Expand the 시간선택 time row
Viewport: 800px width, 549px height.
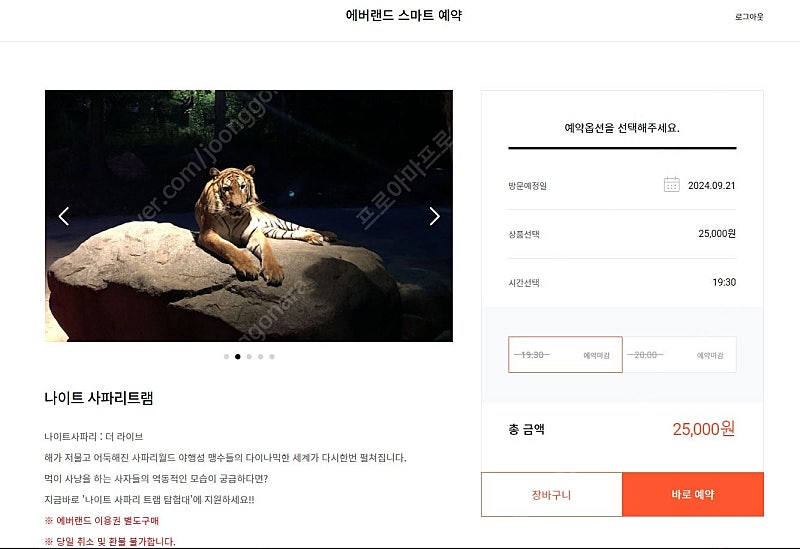coord(622,282)
